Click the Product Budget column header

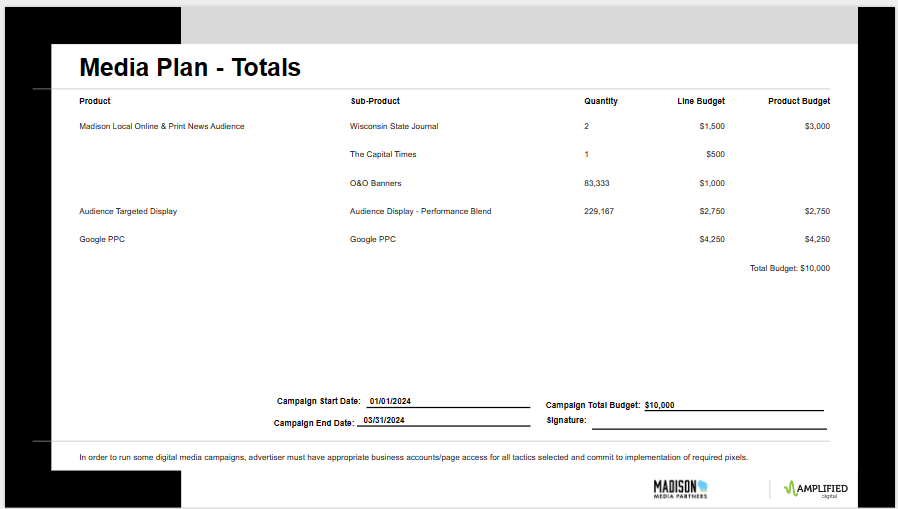pos(798,101)
